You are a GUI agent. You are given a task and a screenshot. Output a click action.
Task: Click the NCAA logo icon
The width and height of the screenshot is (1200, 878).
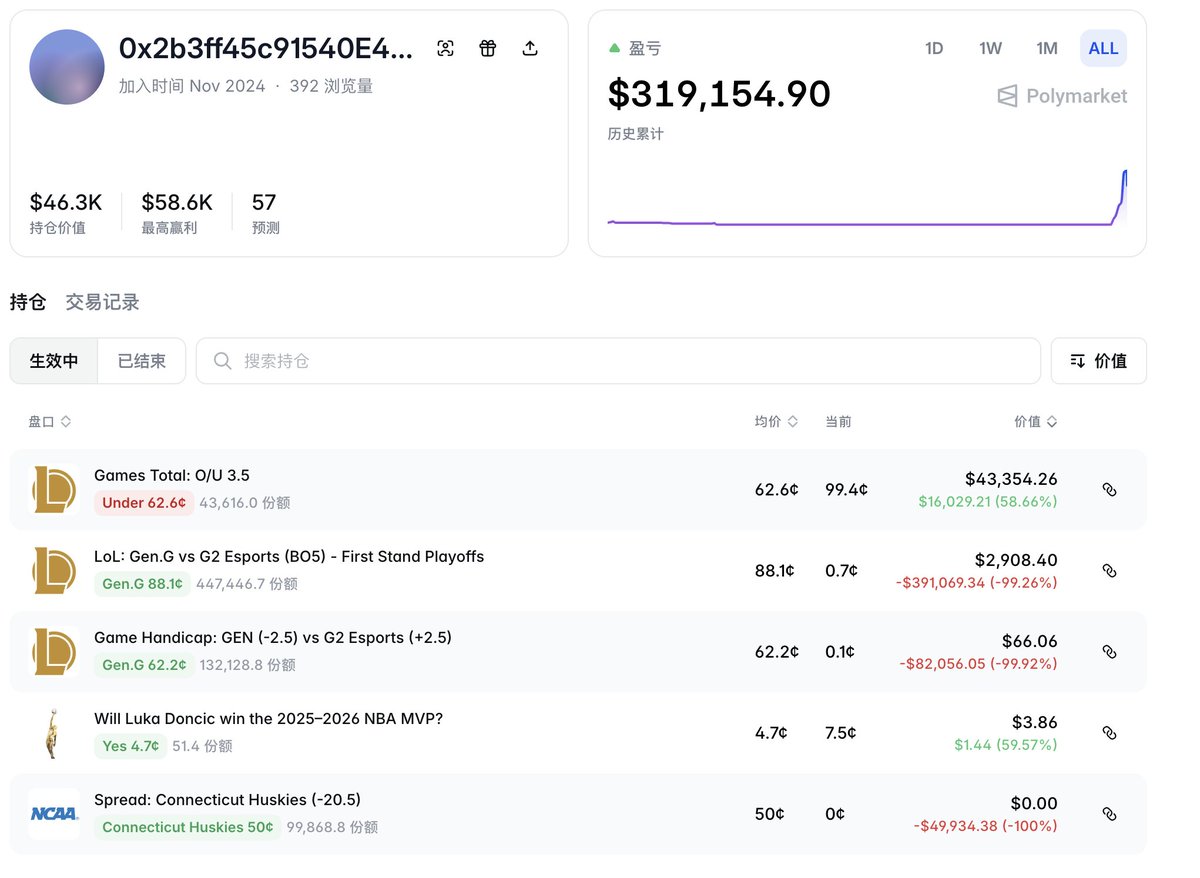coord(54,814)
